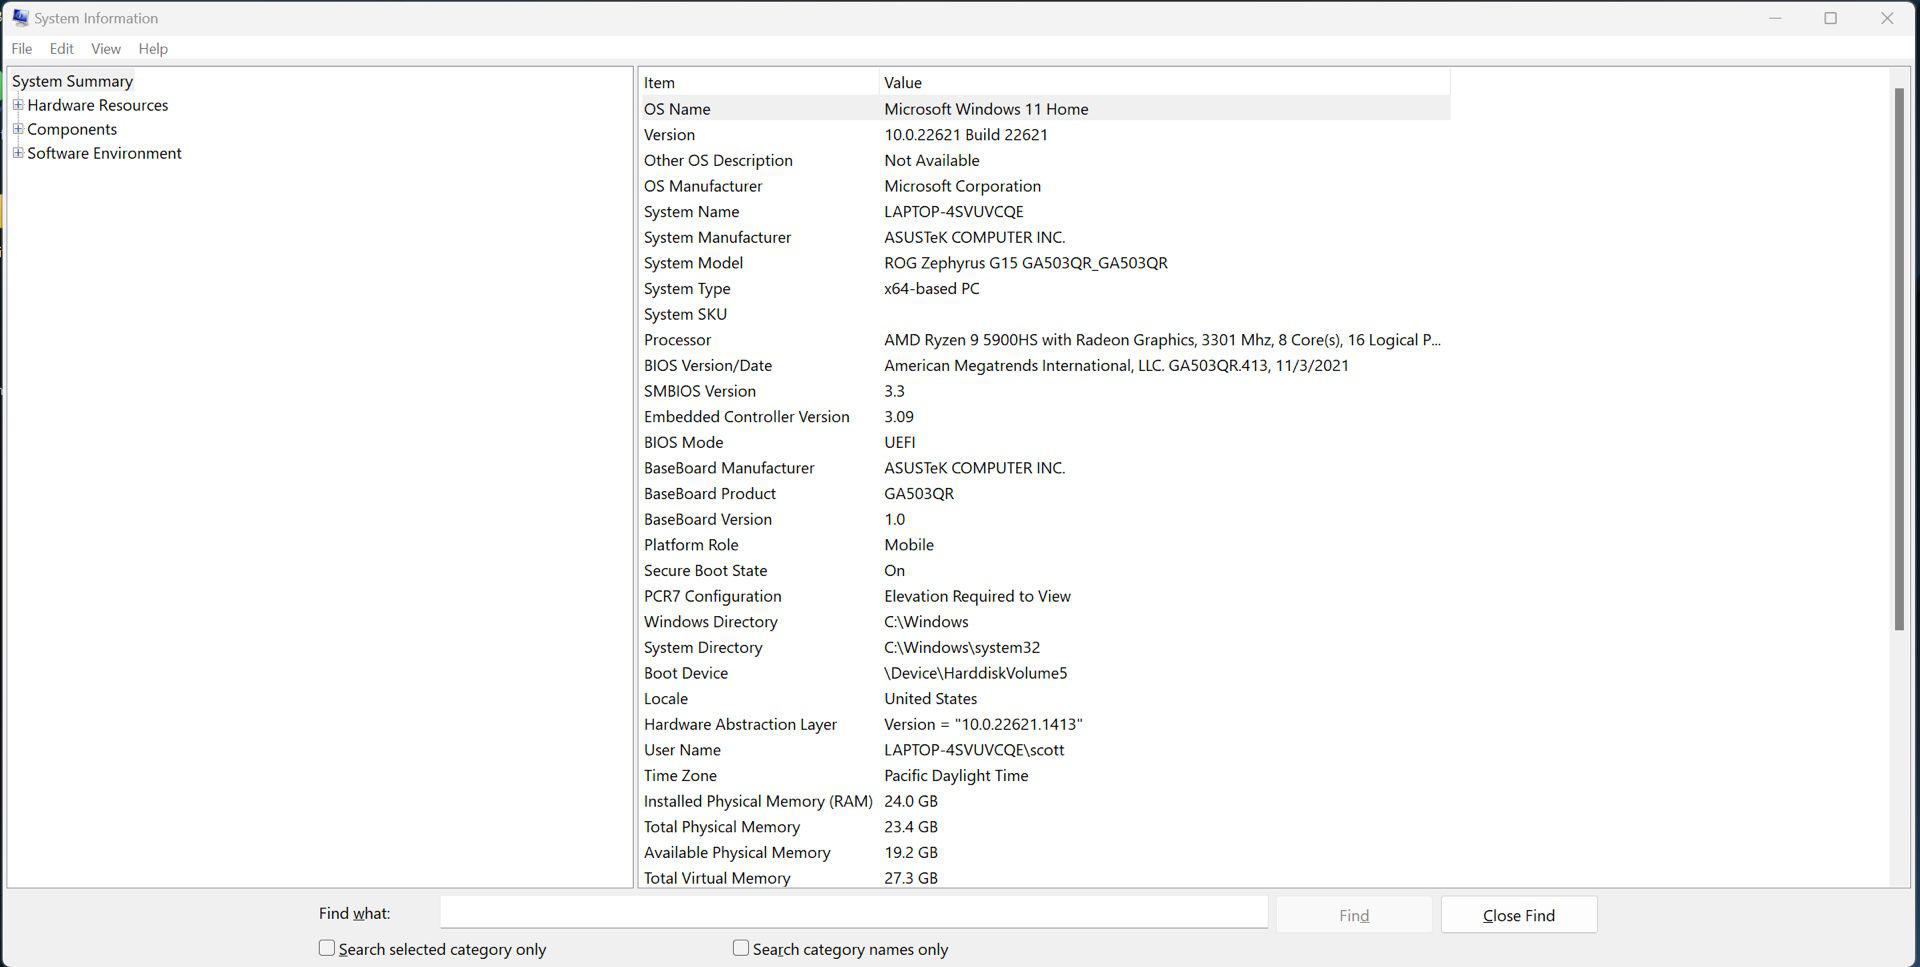The width and height of the screenshot is (1920, 967).
Task: Maximize the System Information window
Action: click(x=1830, y=18)
